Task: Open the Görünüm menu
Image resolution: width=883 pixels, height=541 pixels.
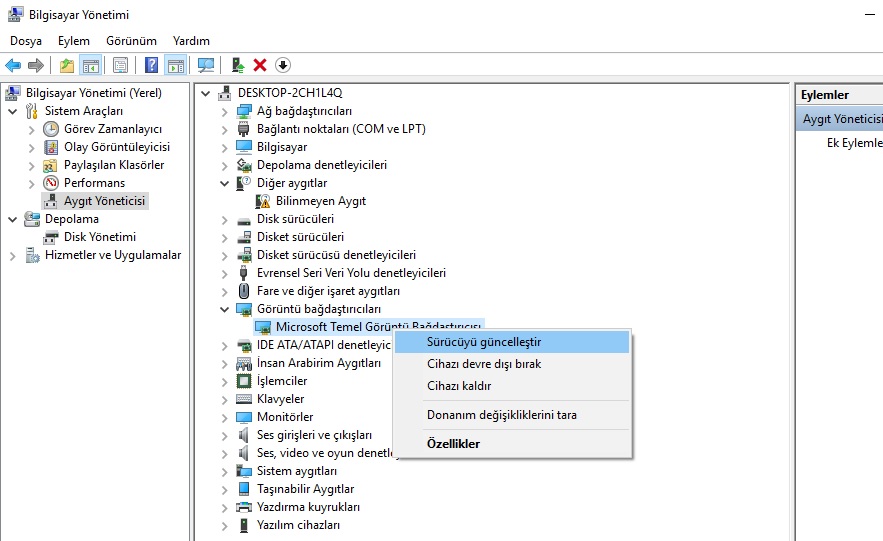Action: point(131,41)
